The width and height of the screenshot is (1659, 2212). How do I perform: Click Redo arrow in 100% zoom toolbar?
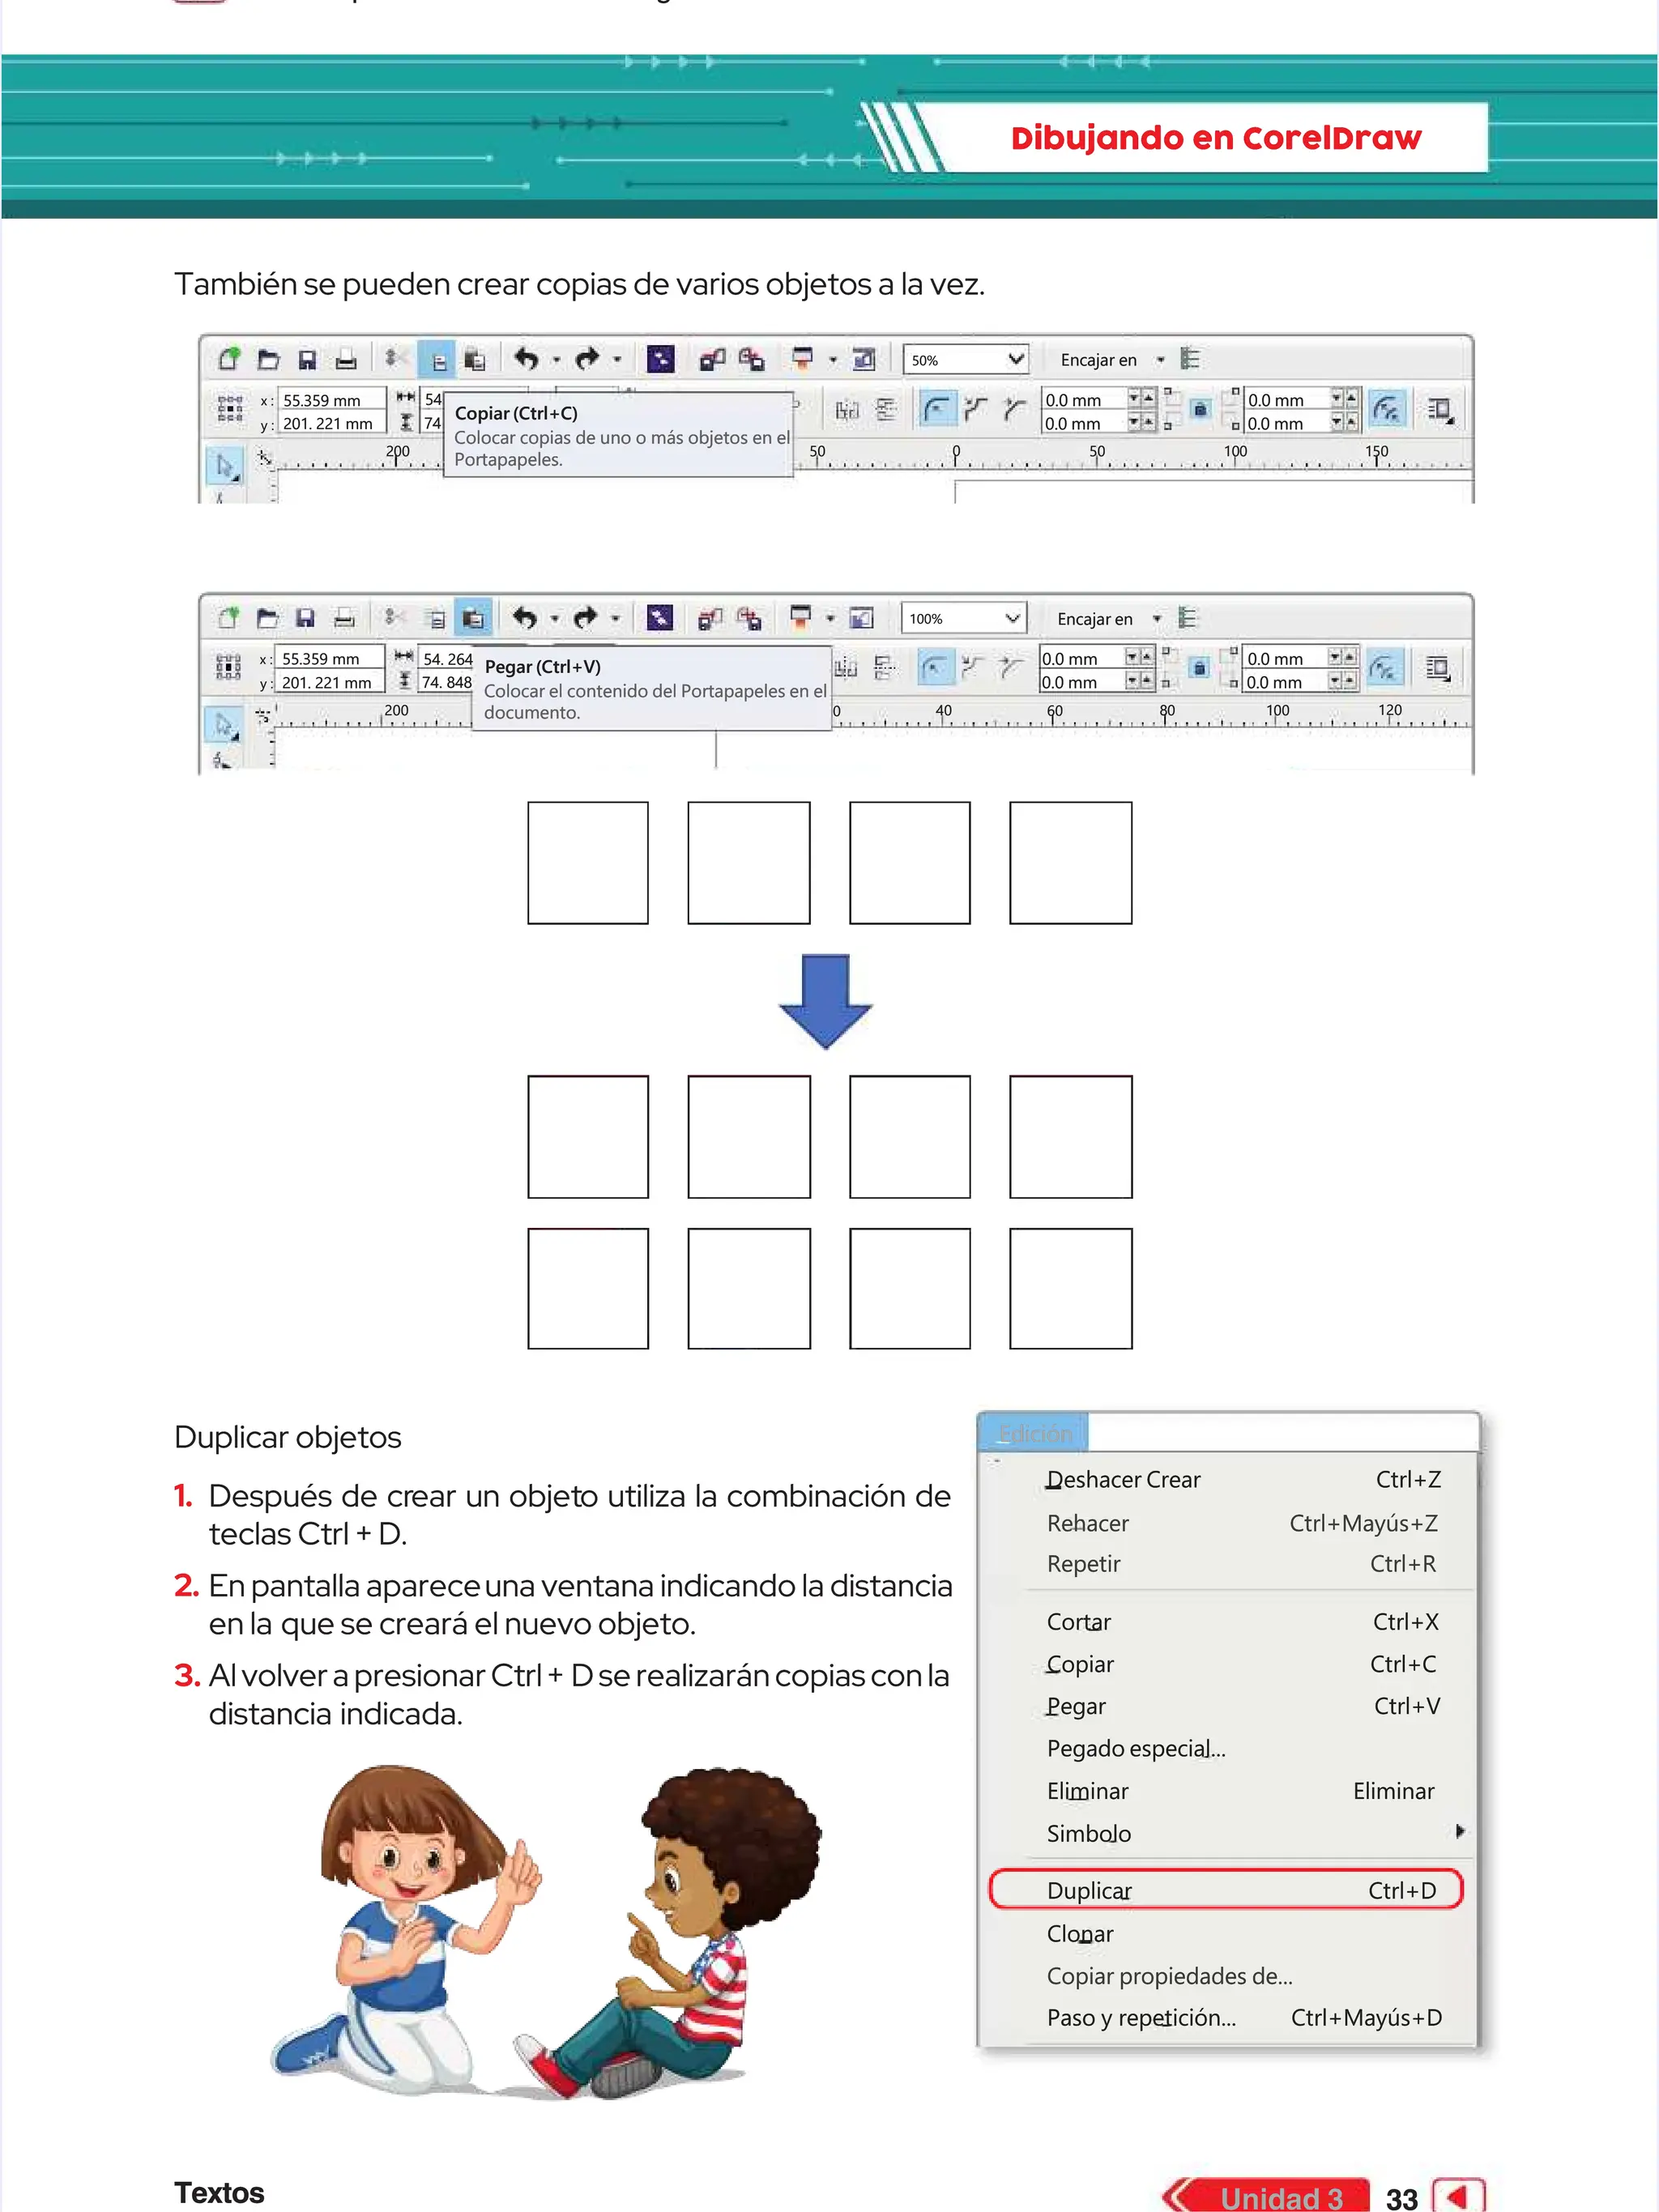tap(586, 618)
